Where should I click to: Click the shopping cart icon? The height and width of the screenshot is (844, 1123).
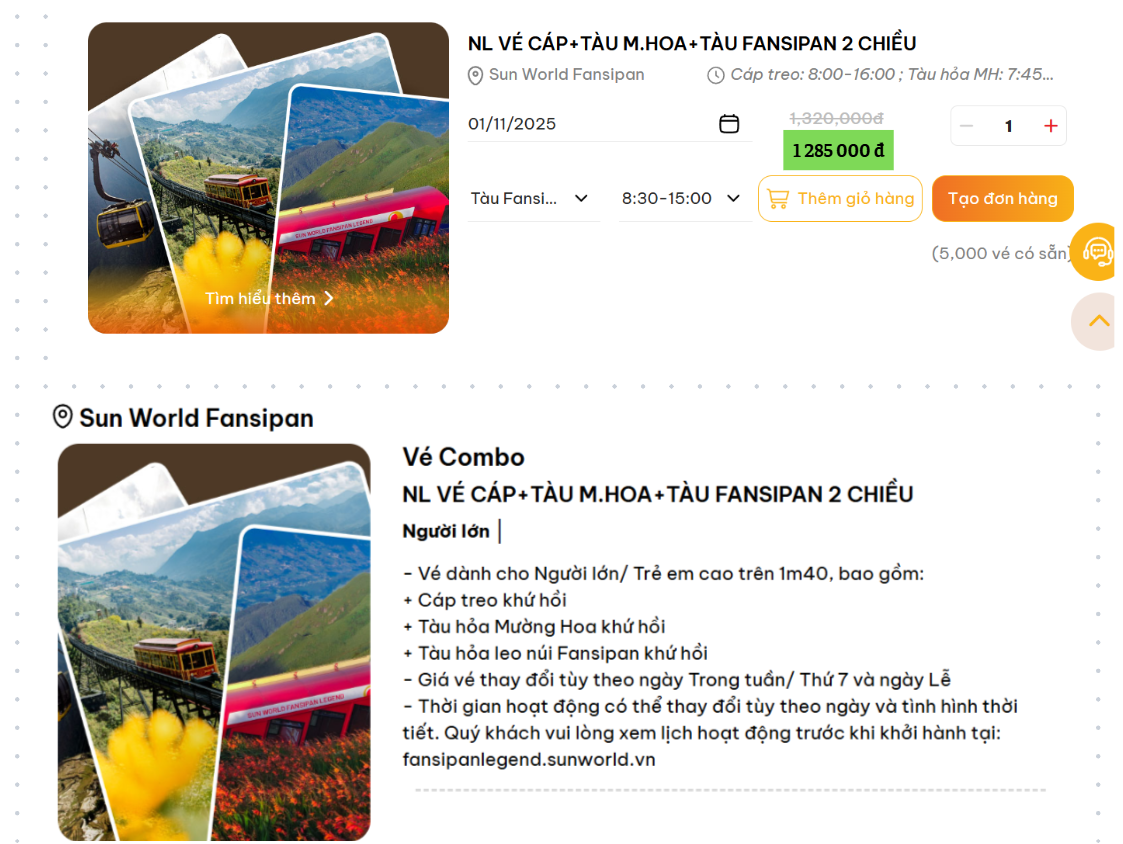click(777, 198)
